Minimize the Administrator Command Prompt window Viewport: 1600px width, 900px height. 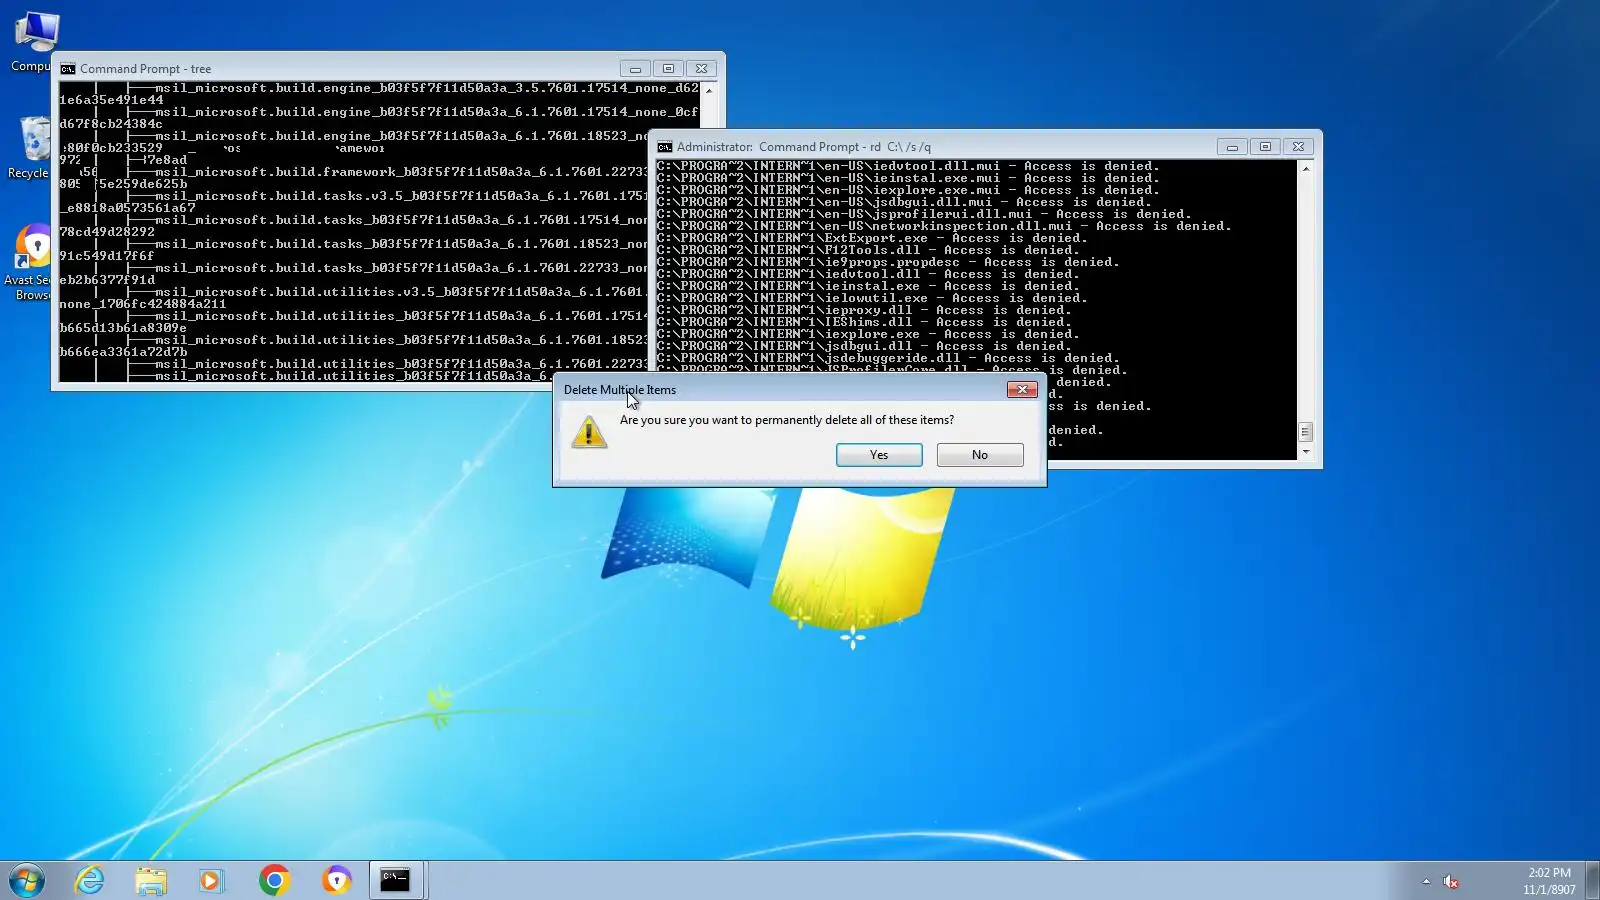(1232, 147)
